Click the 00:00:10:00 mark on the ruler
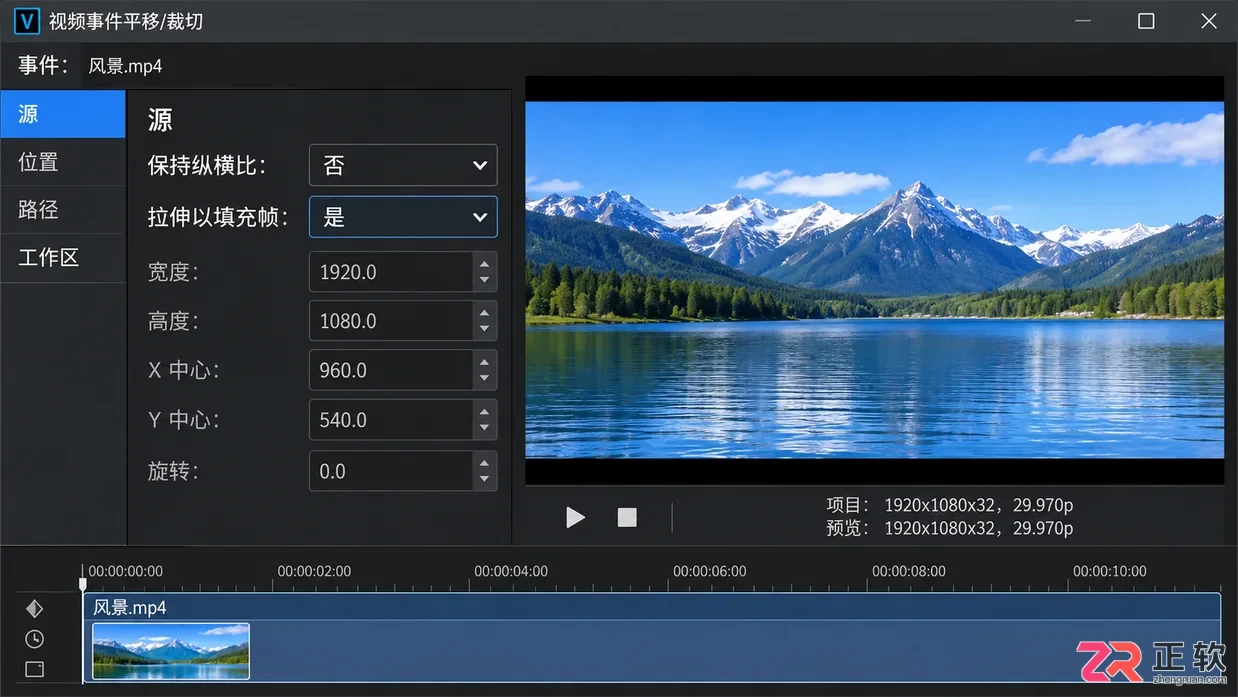The height and width of the screenshot is (697, 1238). click(1110, 571)
